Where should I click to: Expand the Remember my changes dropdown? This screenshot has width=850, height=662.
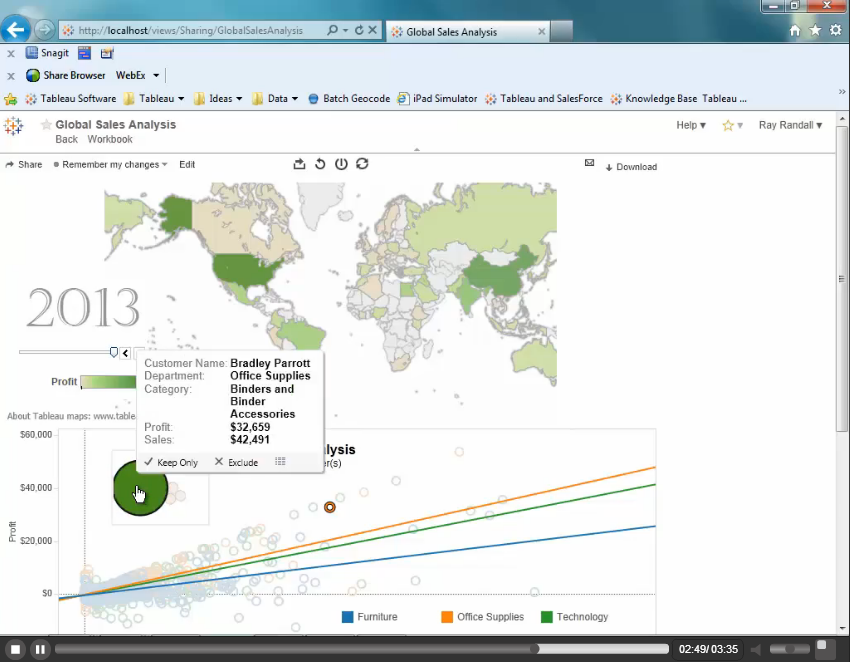click(x=110, y=164)
